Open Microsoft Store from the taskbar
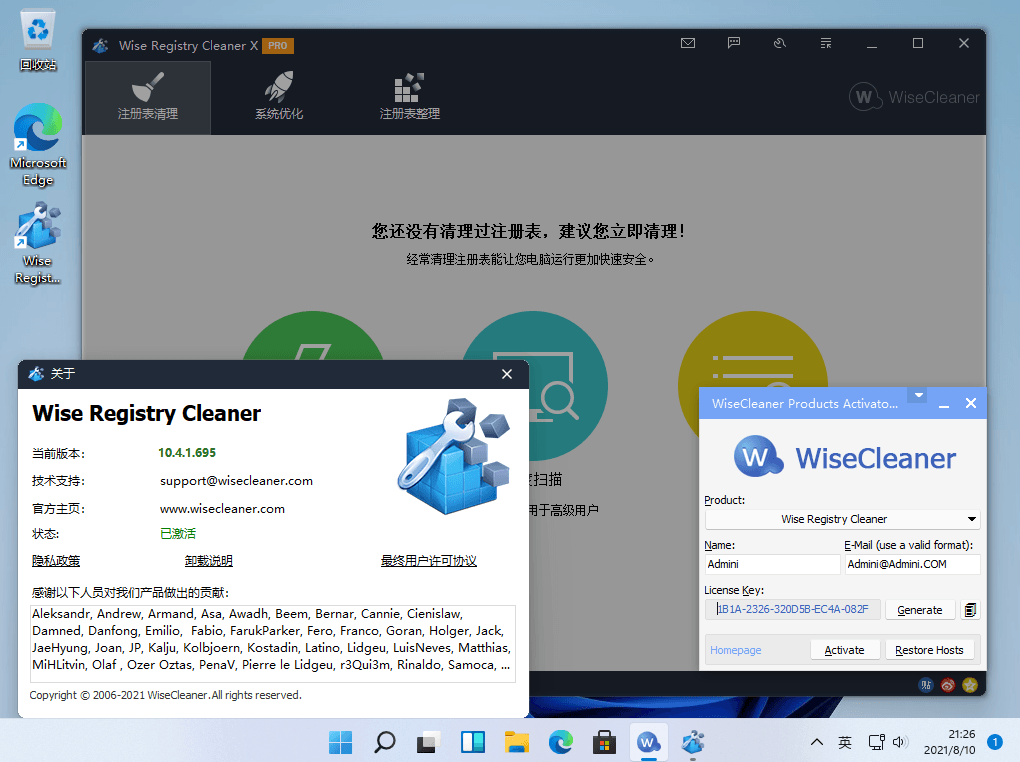1020x762 pixels. coord(604,742)
